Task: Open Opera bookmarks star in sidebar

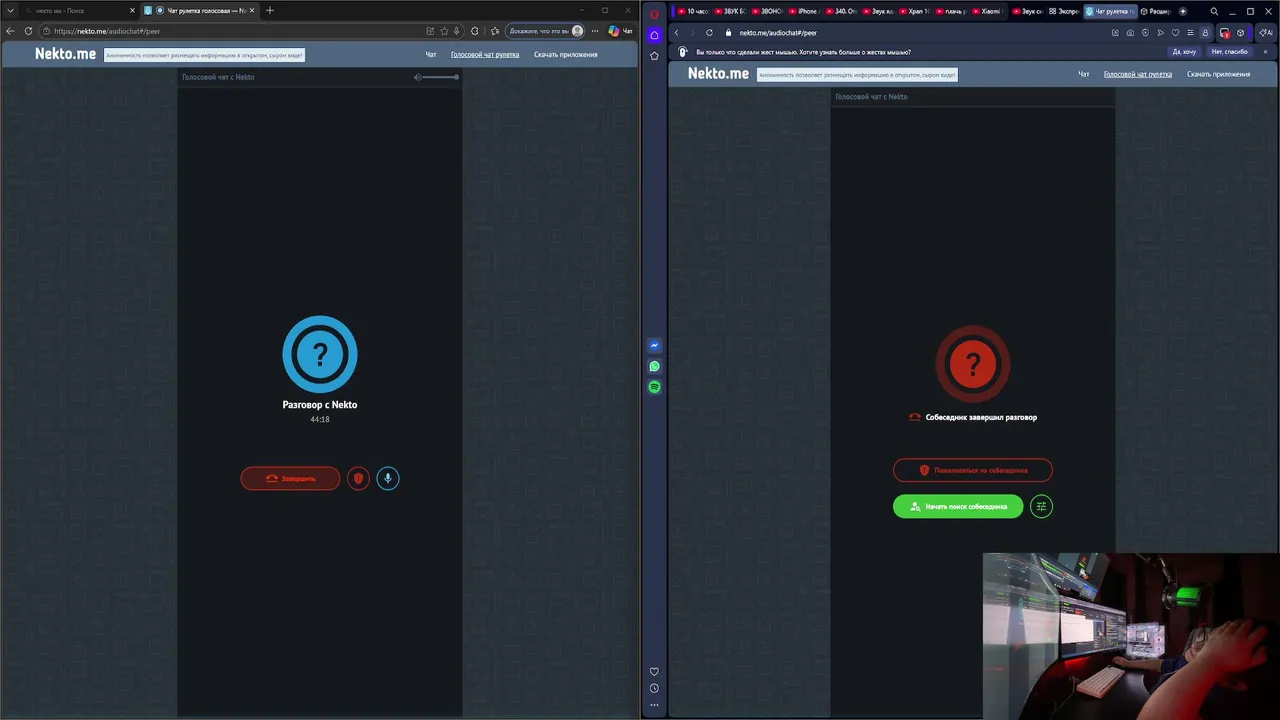Action: (x=654, y=56)
